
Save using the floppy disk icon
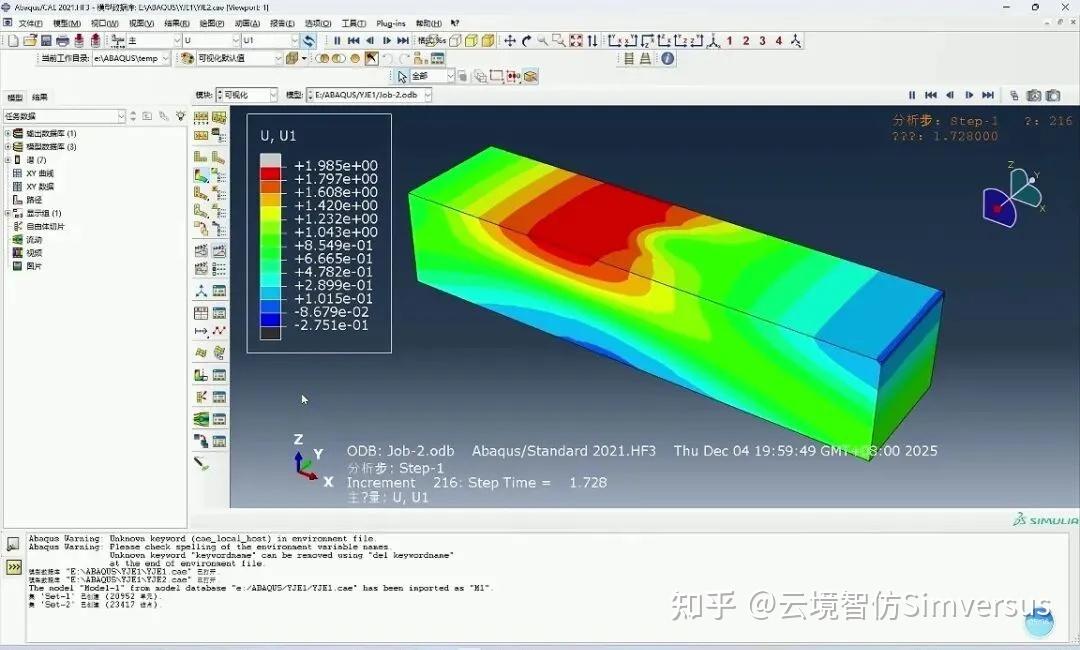pos(46,41)
